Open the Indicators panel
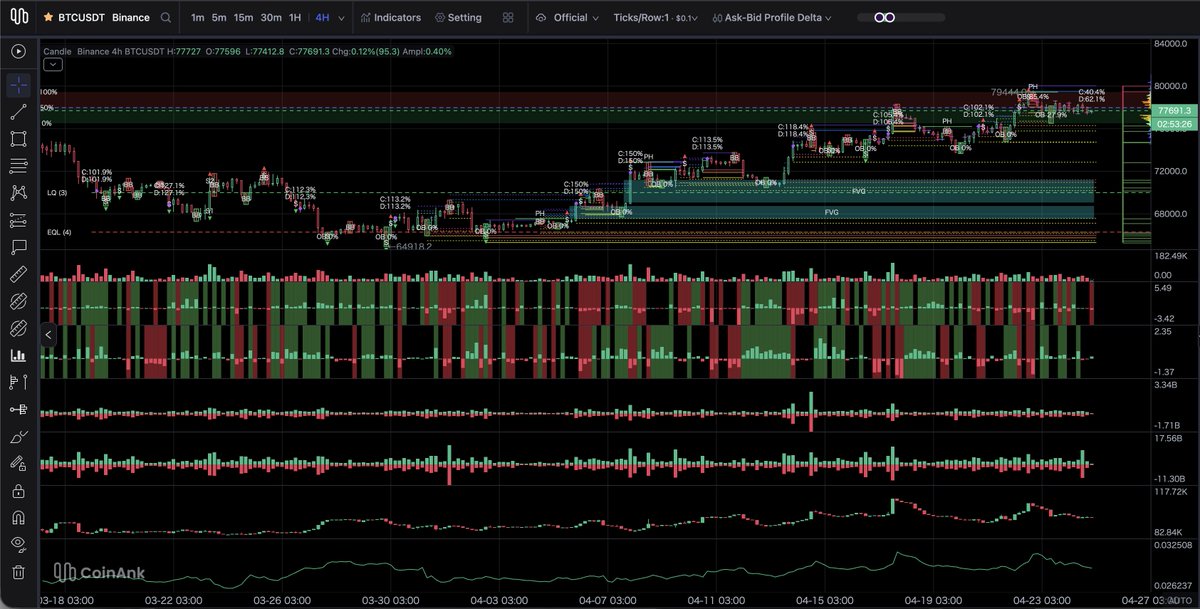Viewport: 1200px width, 609px height. point(391,18)
